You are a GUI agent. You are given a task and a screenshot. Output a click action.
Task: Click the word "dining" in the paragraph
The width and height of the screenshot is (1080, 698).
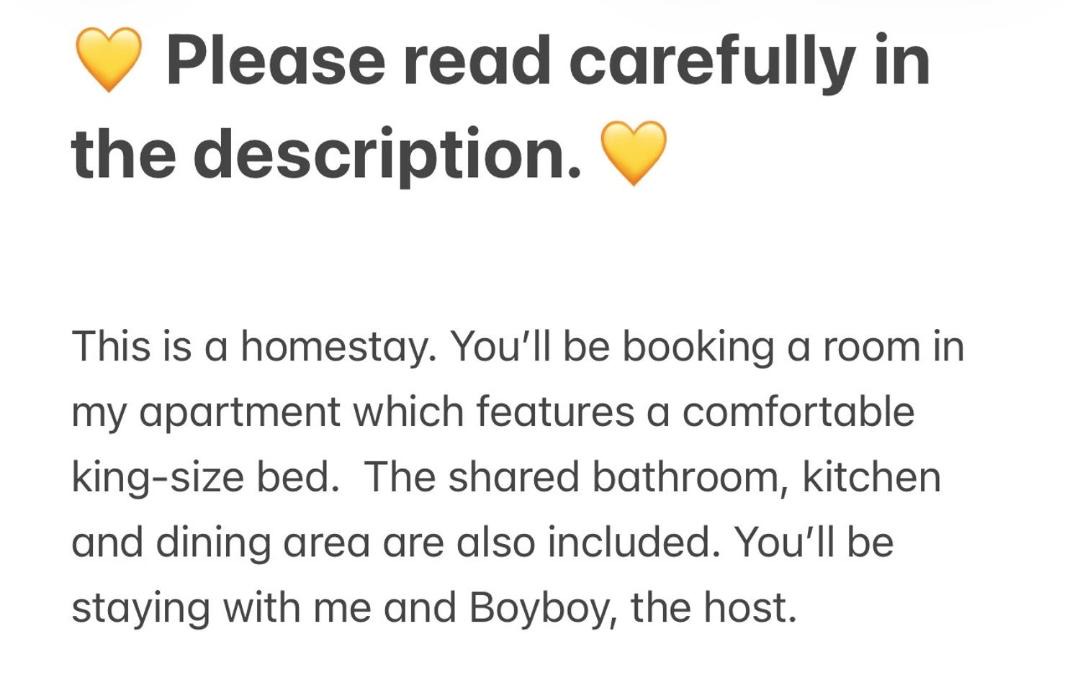(213, 543)
